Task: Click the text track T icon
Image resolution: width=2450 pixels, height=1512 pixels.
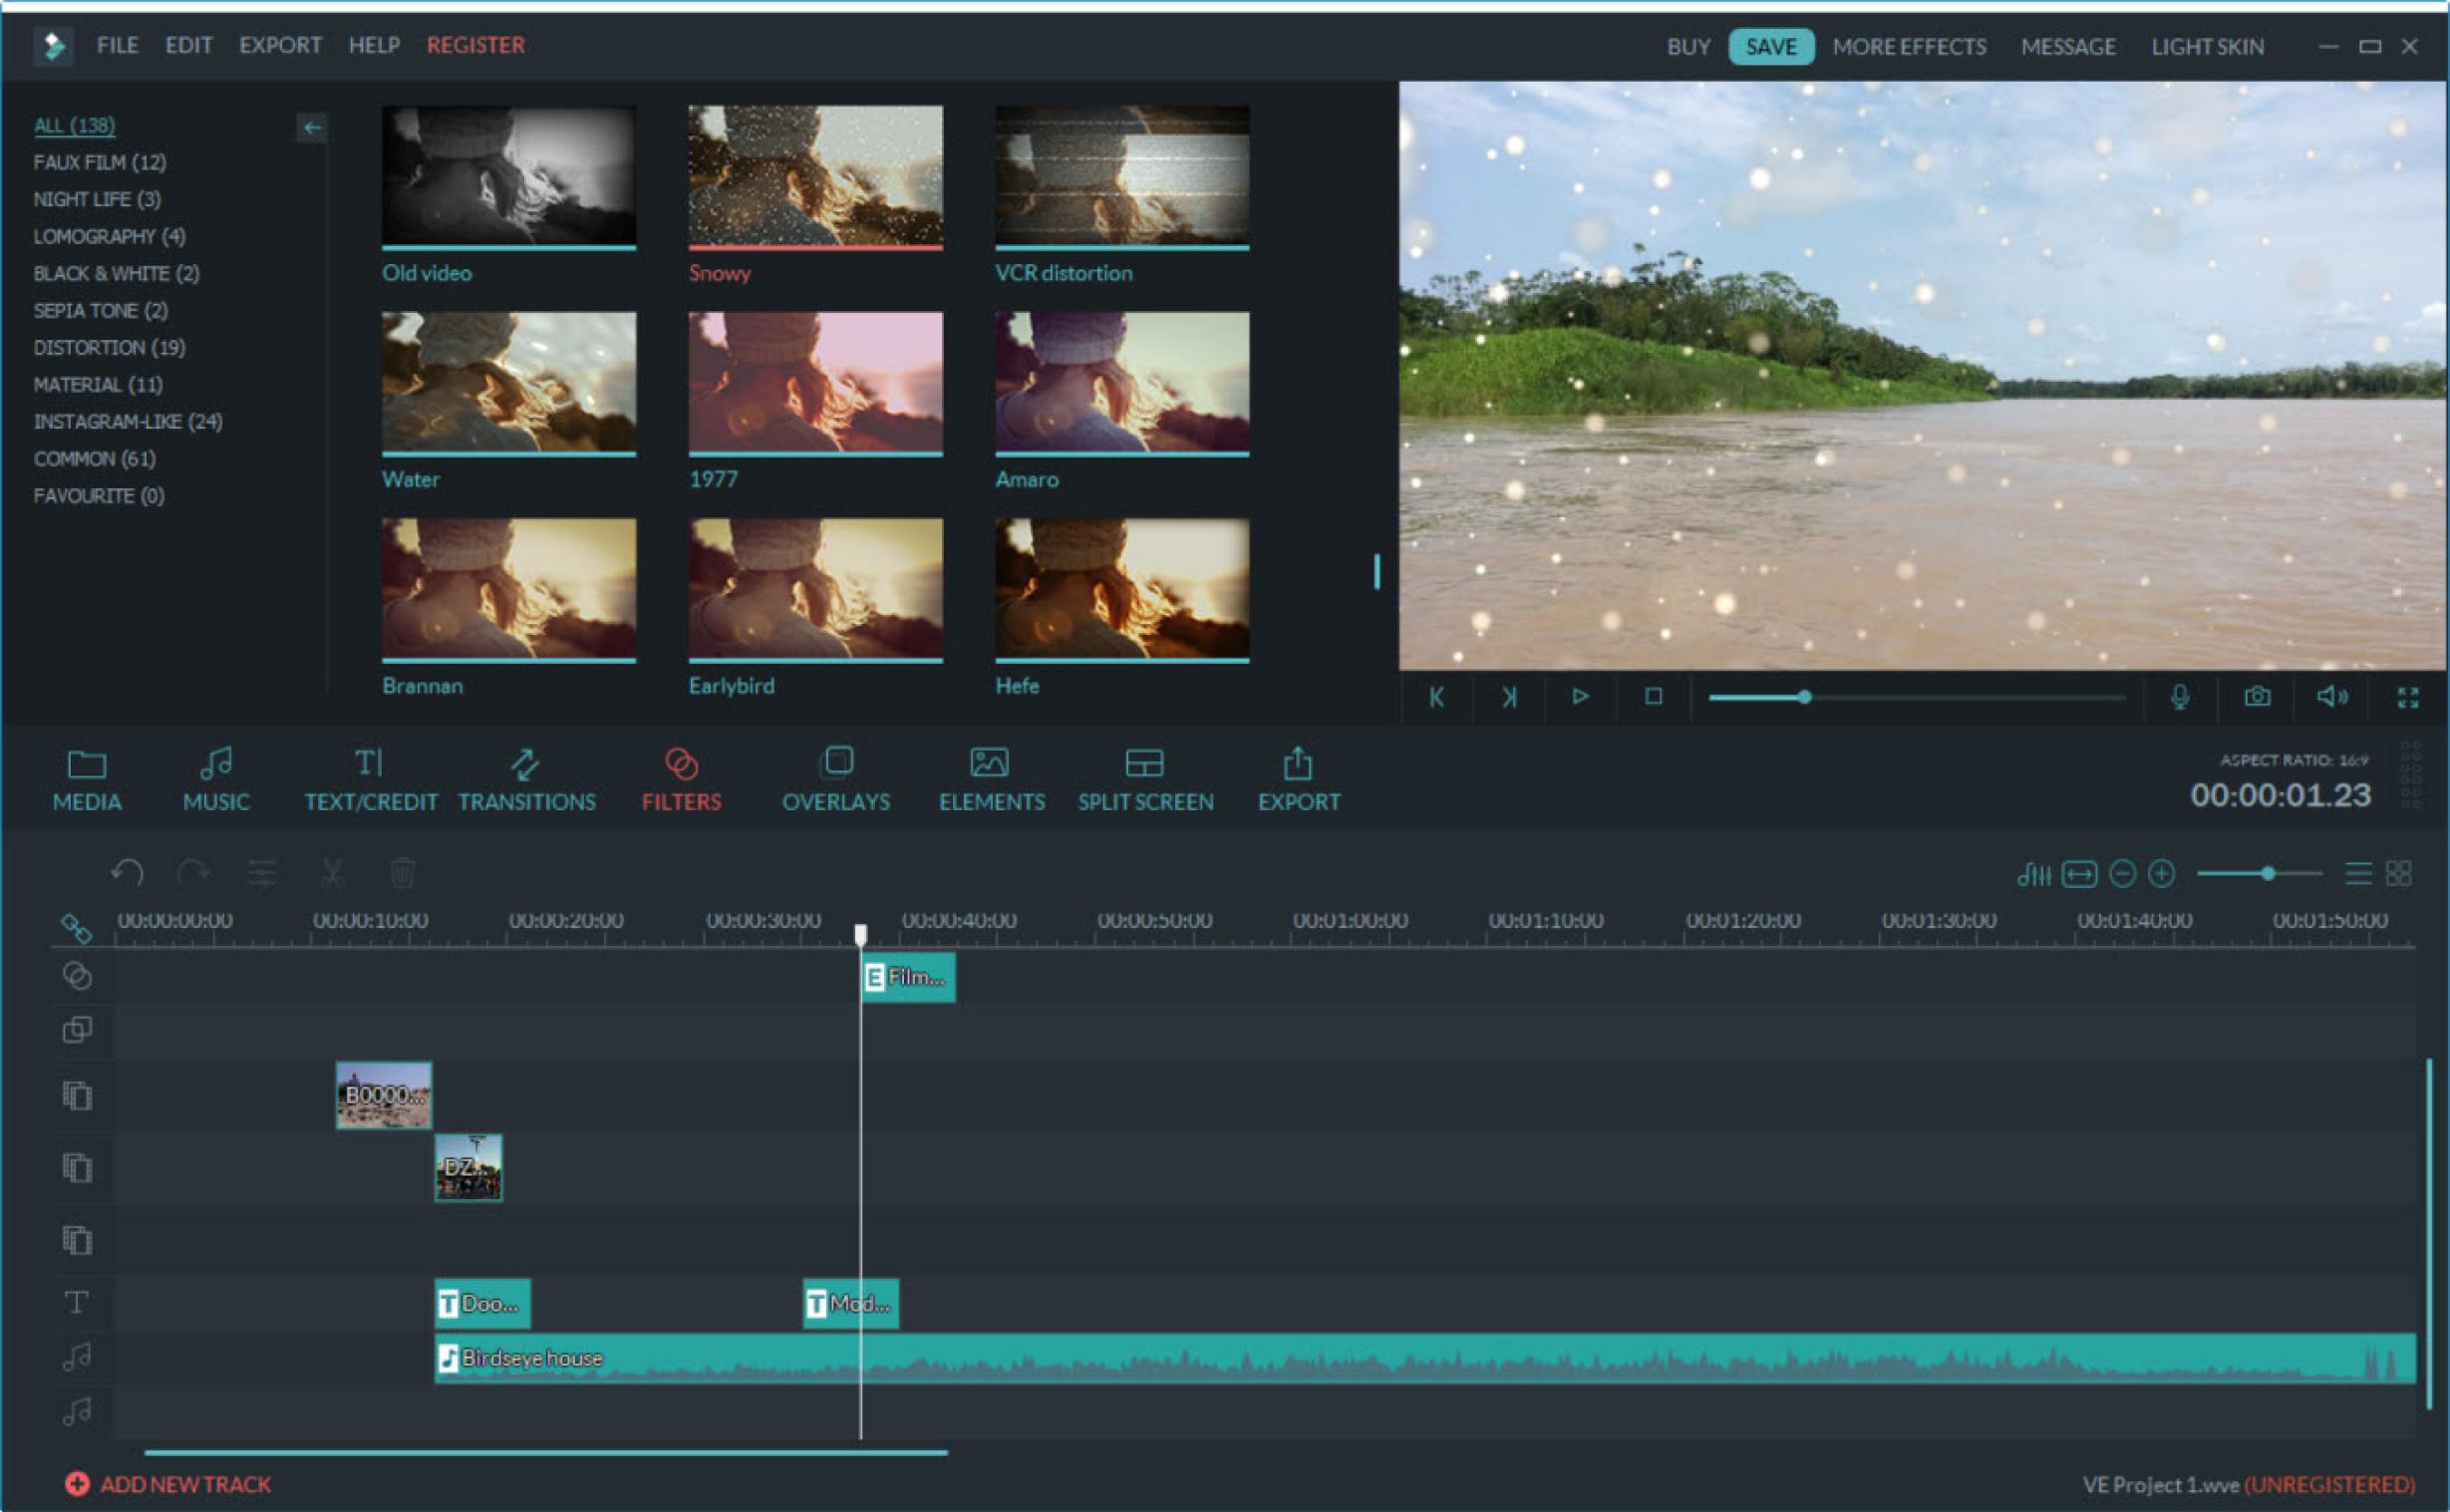Action: pyautogui.click(x=77, y=1302)
